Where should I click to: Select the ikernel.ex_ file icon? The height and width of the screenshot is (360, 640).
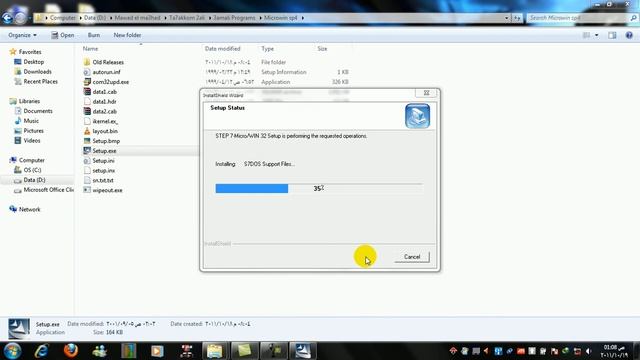(87, 121)
